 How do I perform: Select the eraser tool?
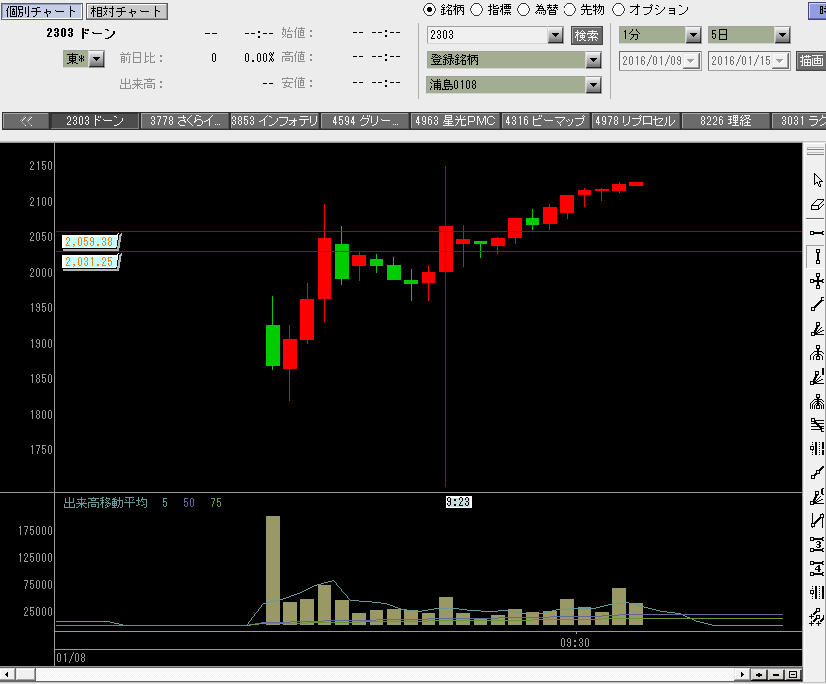(x=817, y=204)
